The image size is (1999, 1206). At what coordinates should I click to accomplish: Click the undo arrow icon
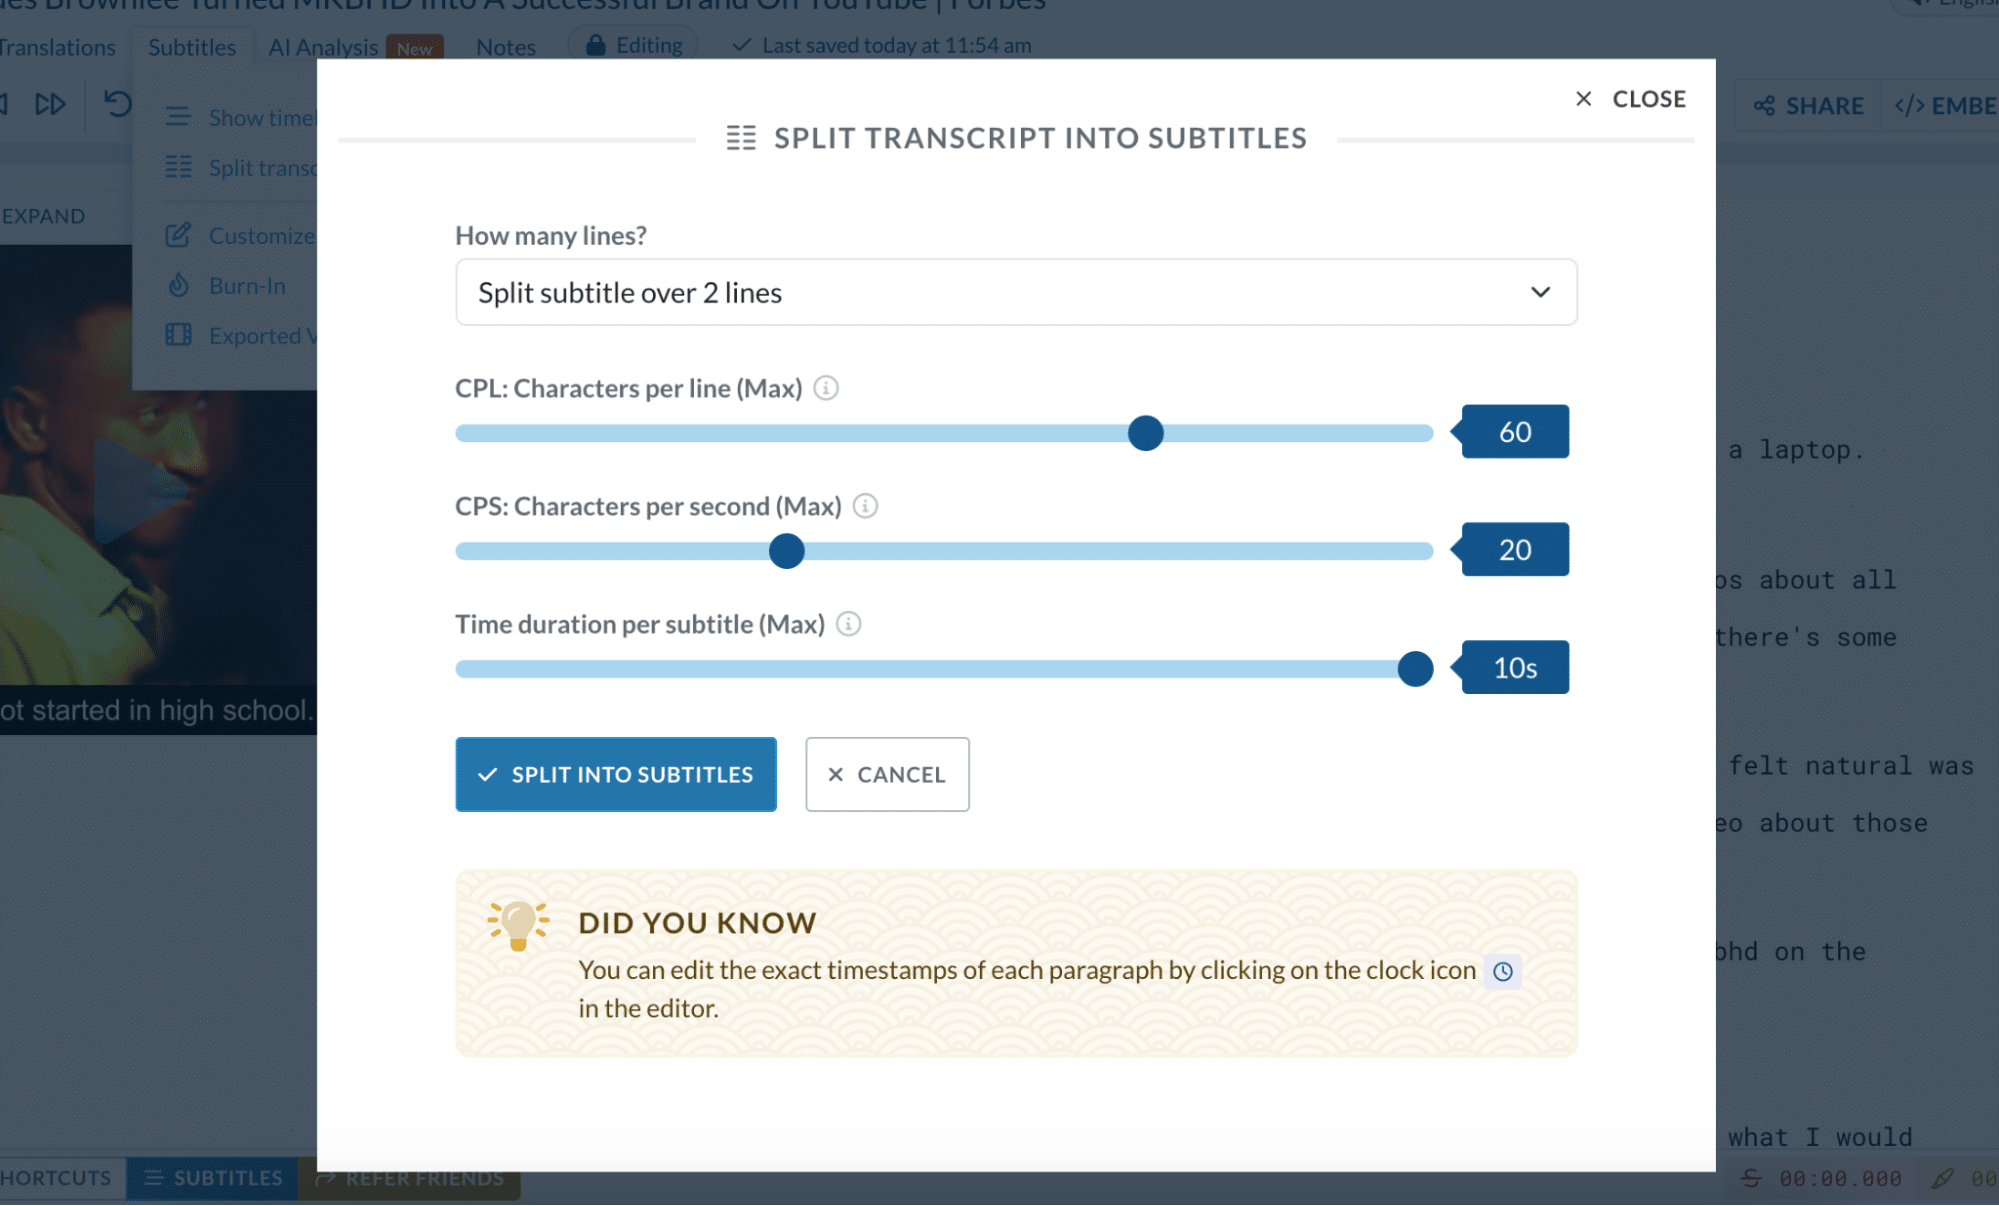(x=118, y=104)
